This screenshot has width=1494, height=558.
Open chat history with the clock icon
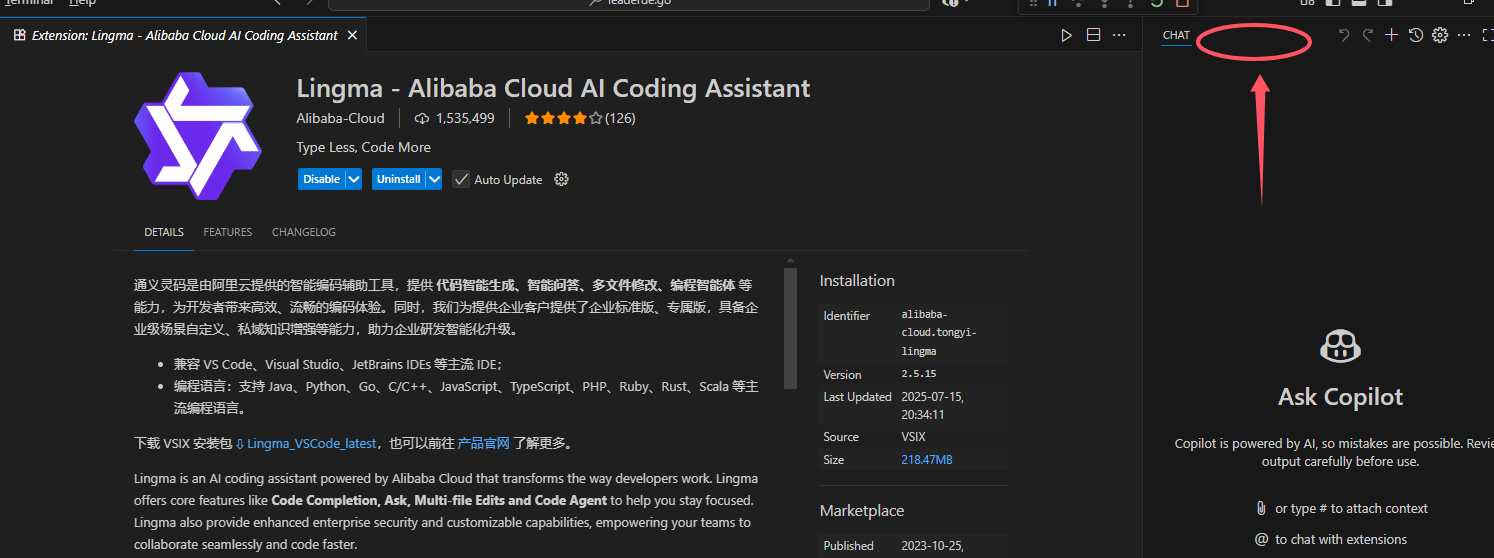coord(1415,35)
